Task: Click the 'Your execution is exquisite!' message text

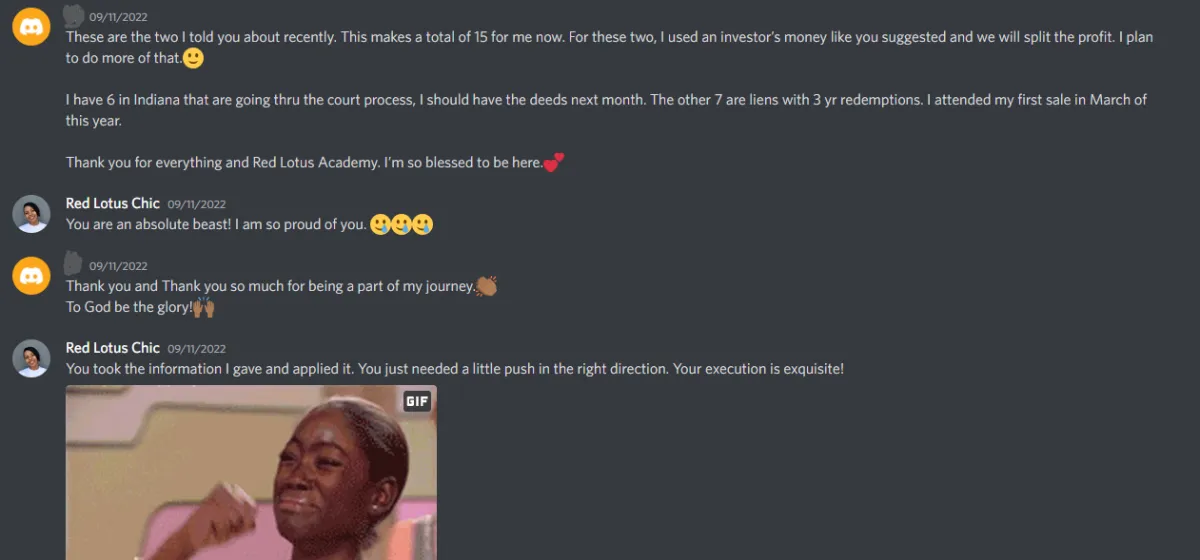Action: (758, 369)
